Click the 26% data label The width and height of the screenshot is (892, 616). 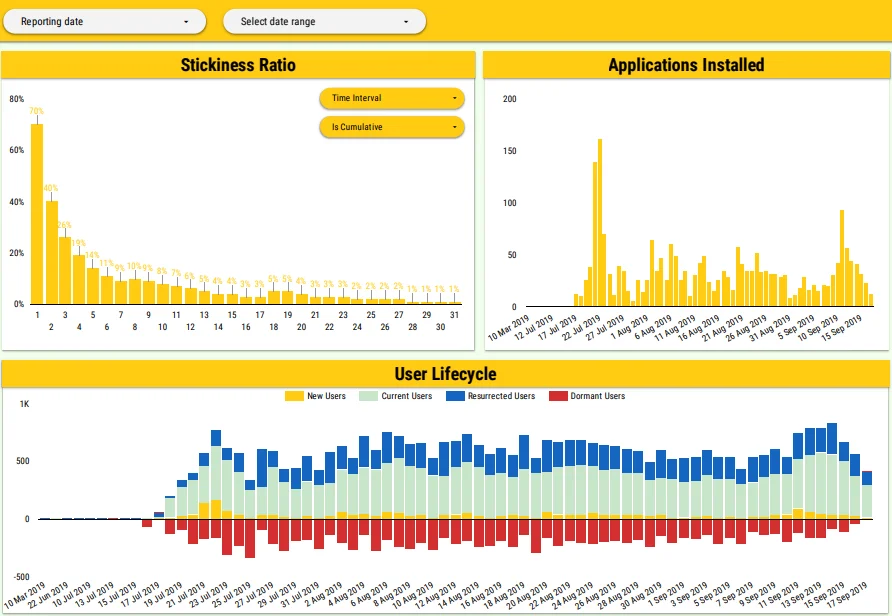pos(64,225)
